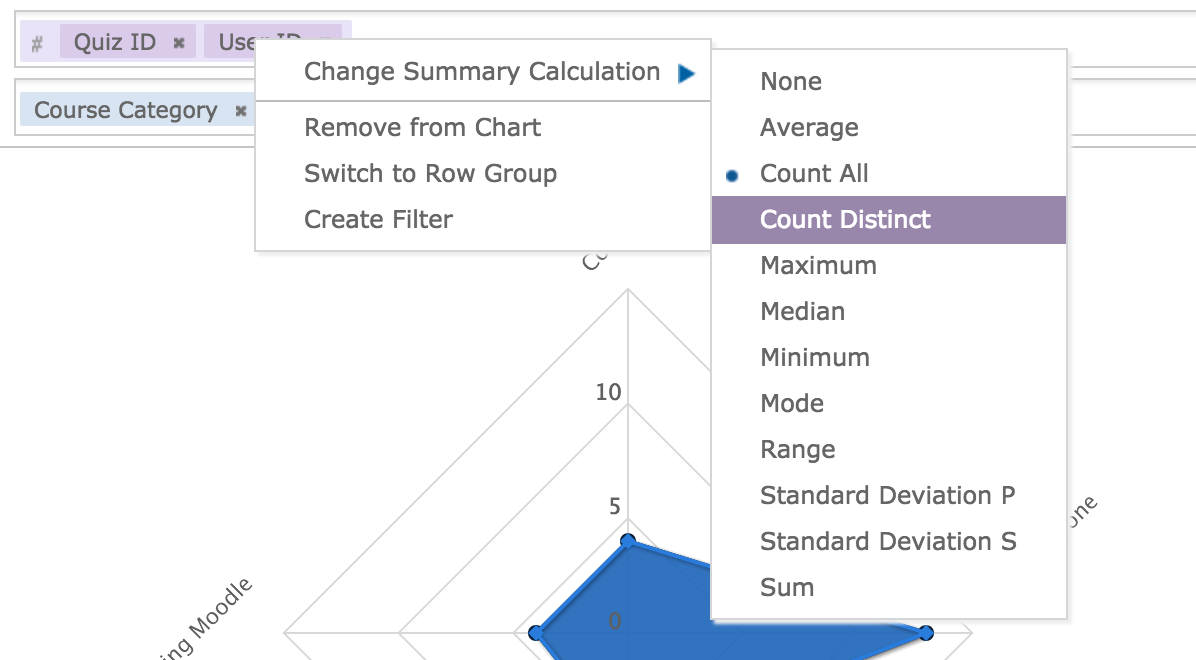Select the Mode calculation
Viewport: 1196px width, 660px height.
coord(792,404)
